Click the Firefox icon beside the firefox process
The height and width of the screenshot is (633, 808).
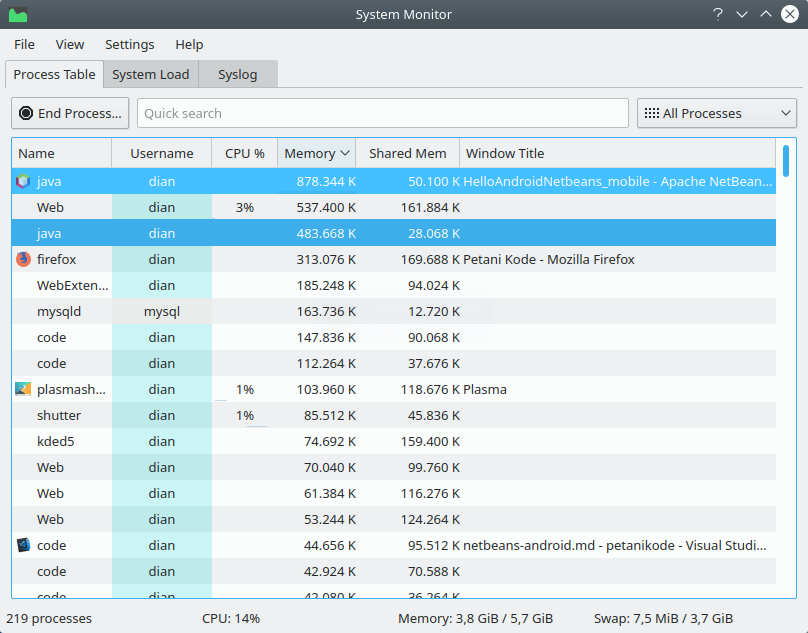click(23, 259)
